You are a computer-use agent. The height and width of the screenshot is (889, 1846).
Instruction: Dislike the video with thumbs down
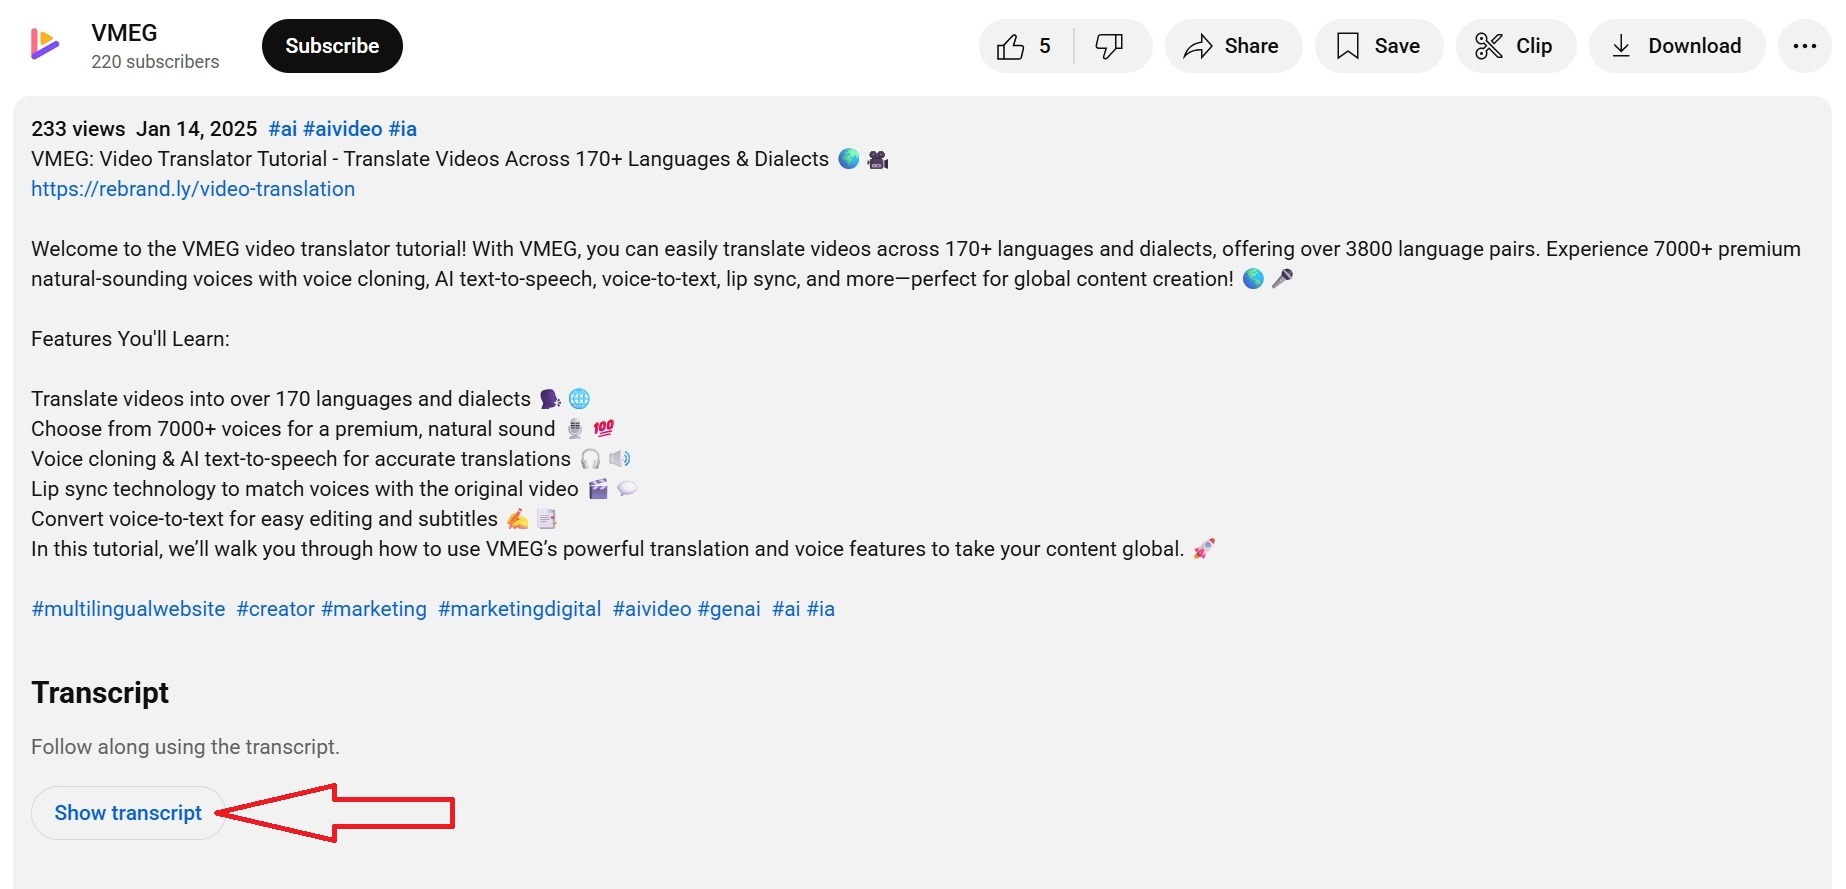pyautogui.click(x=1110, y=46)
